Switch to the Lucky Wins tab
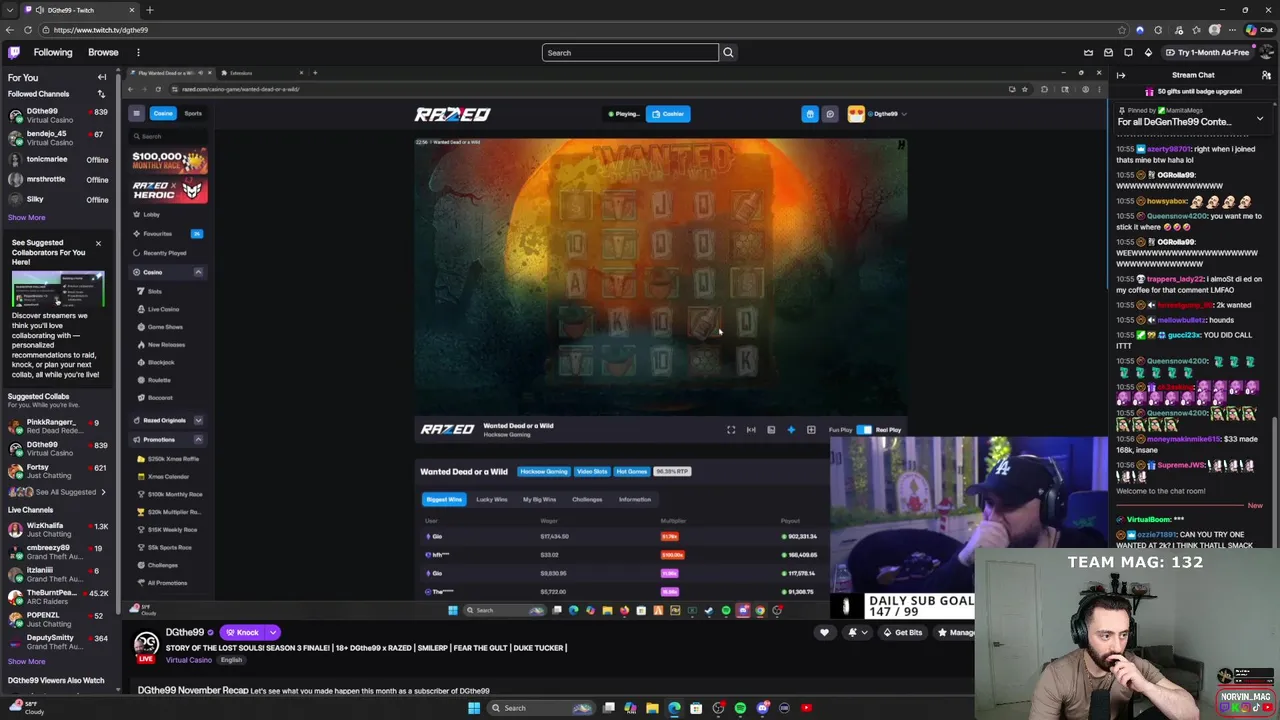1280x720 pixels. pyautogui.click(x=491, y=499)
